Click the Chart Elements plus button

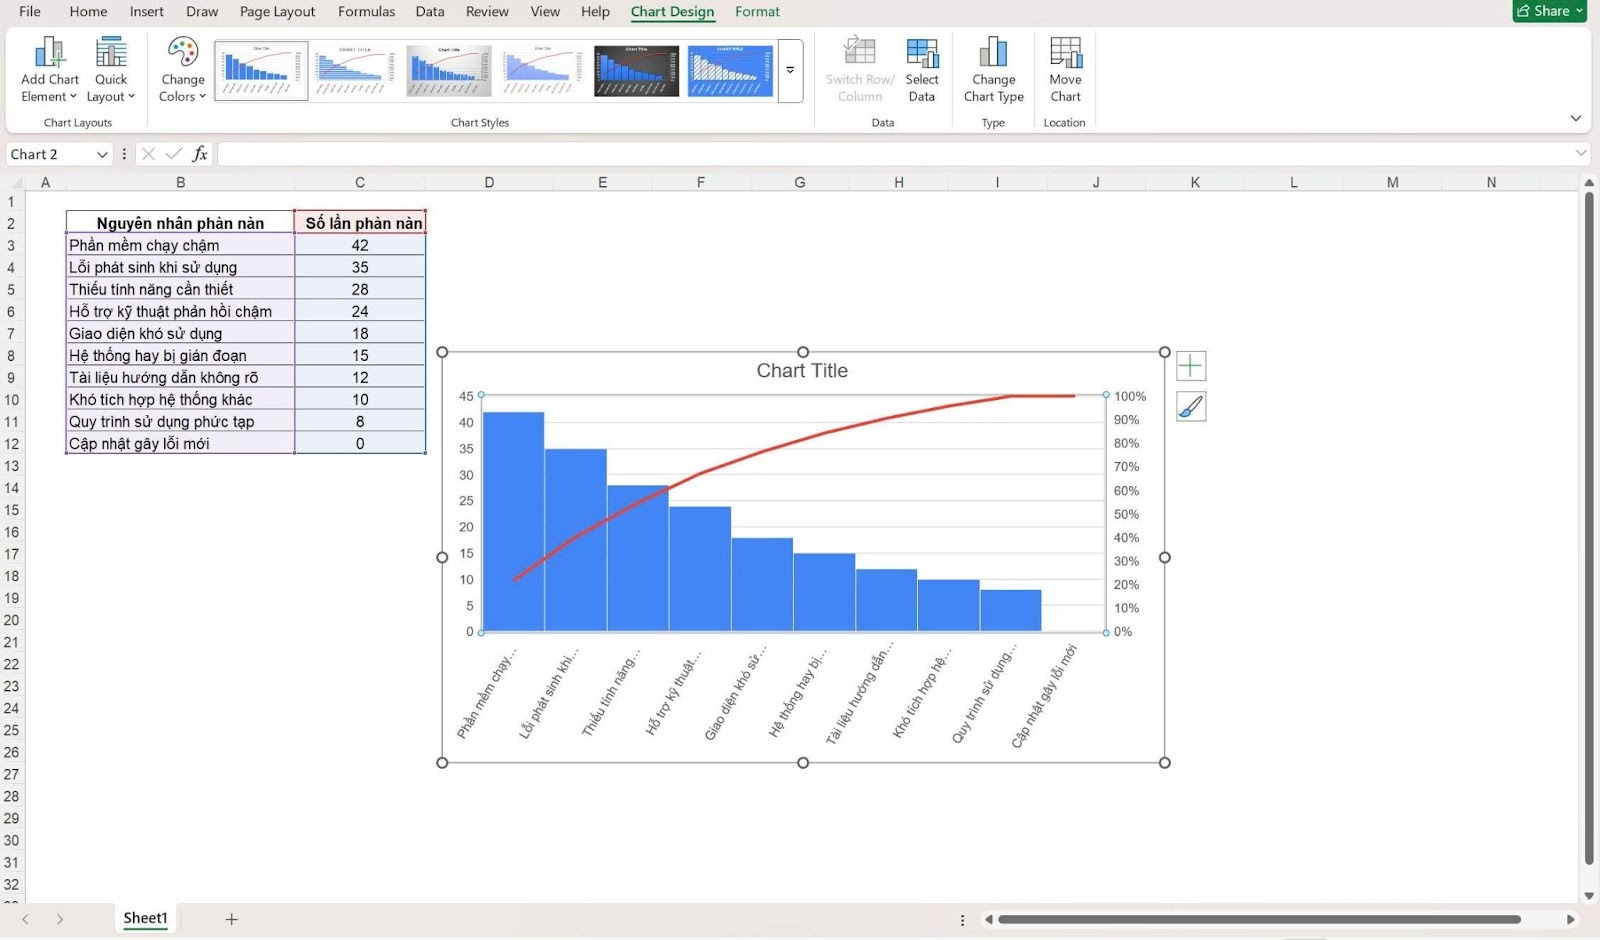(1191, 366)
